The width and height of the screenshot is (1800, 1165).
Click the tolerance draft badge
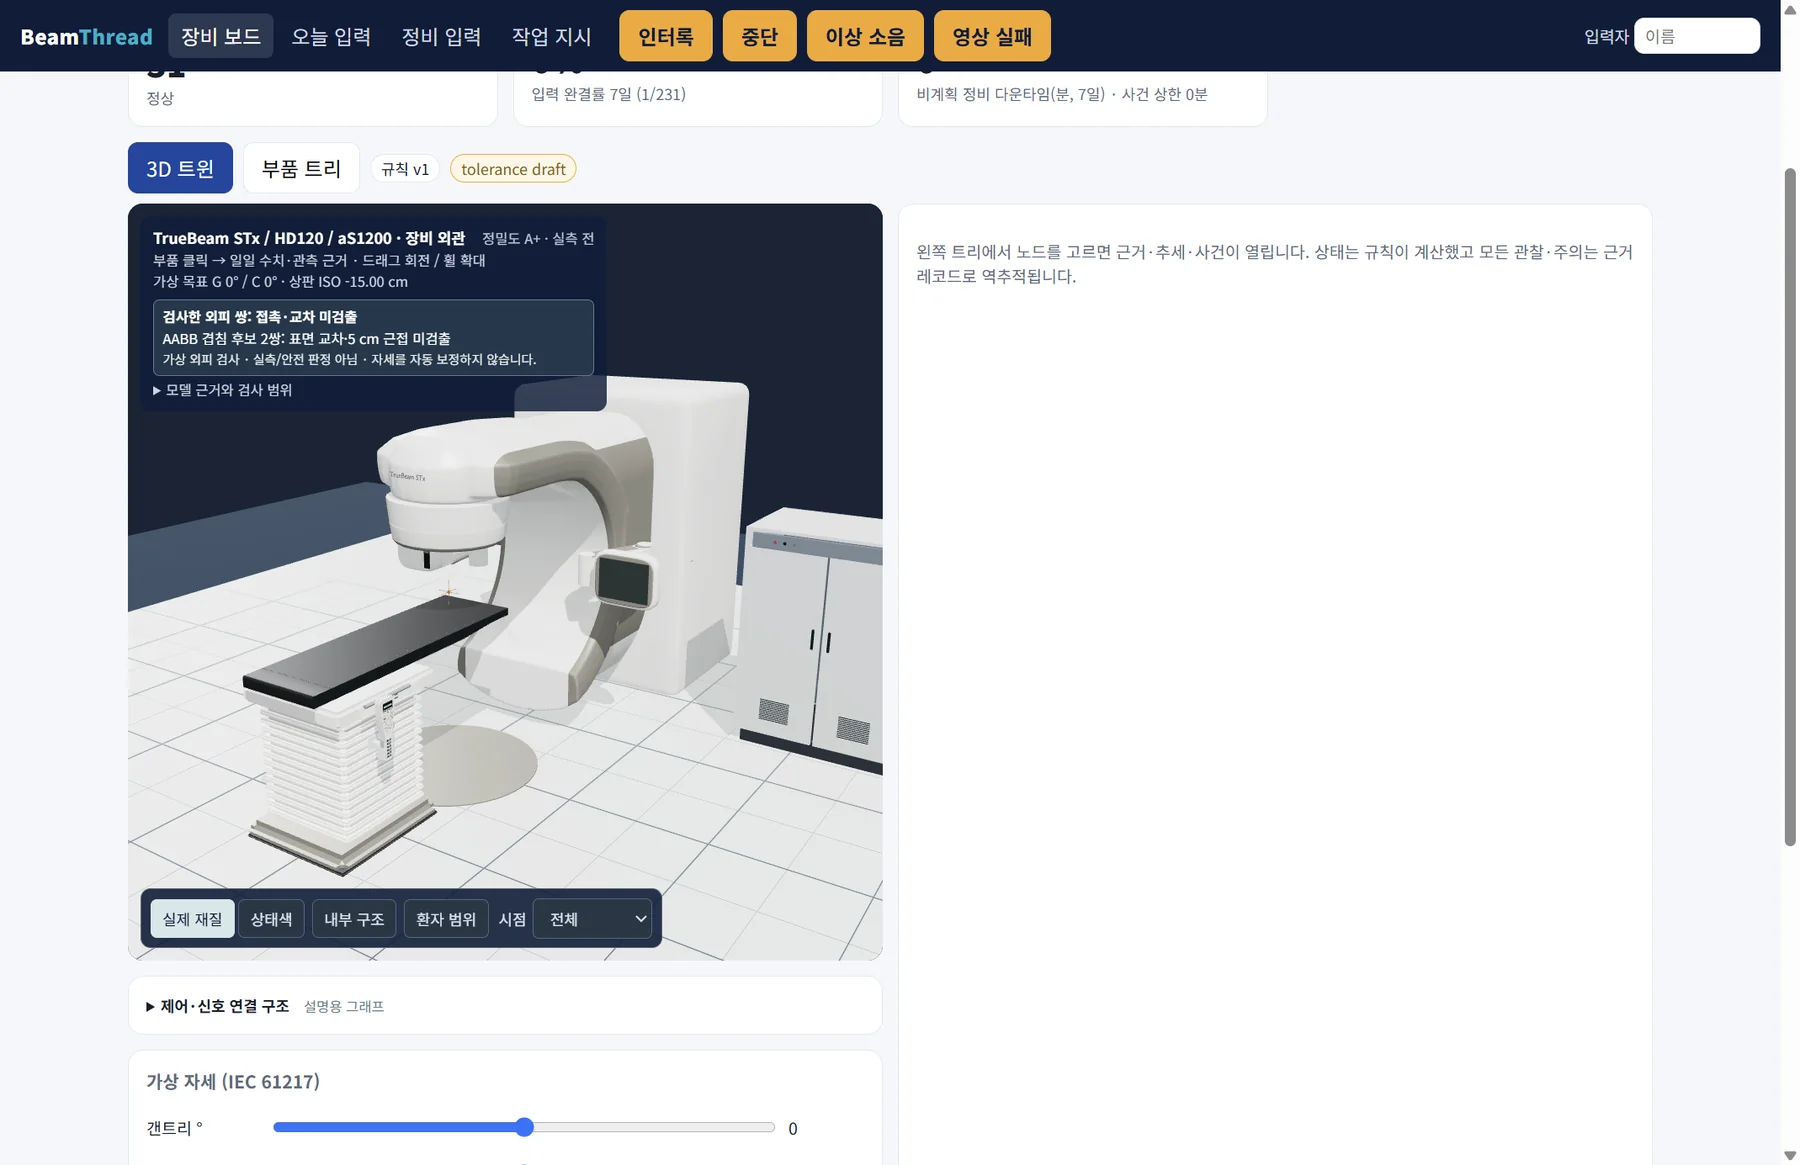[x=513, y=169]
